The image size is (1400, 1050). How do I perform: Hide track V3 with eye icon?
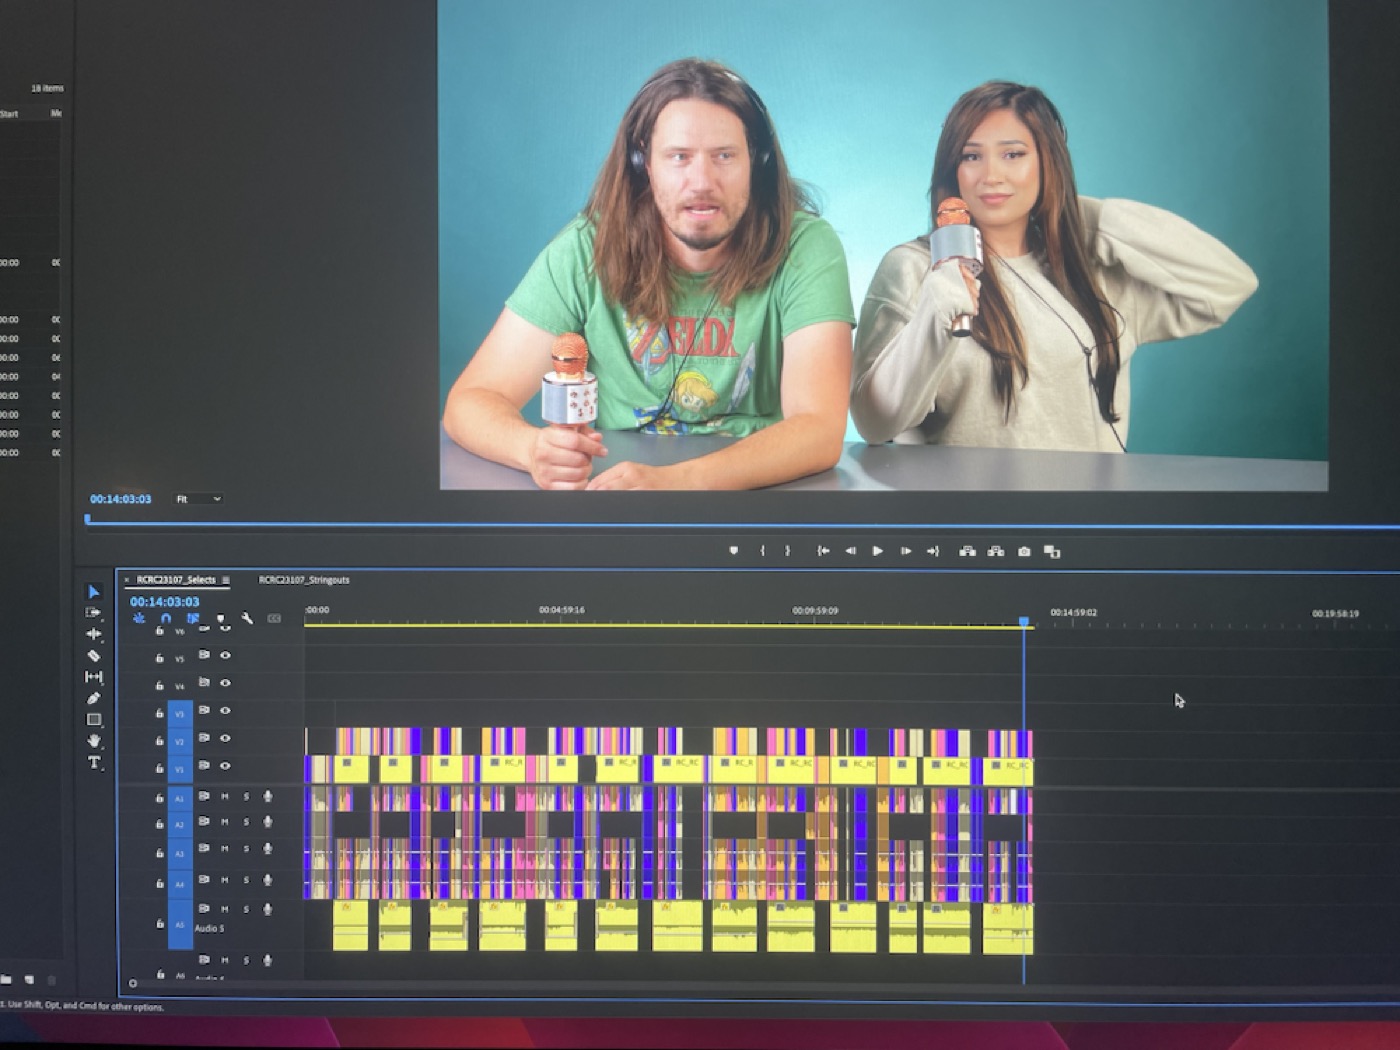[x=225, y=711]
